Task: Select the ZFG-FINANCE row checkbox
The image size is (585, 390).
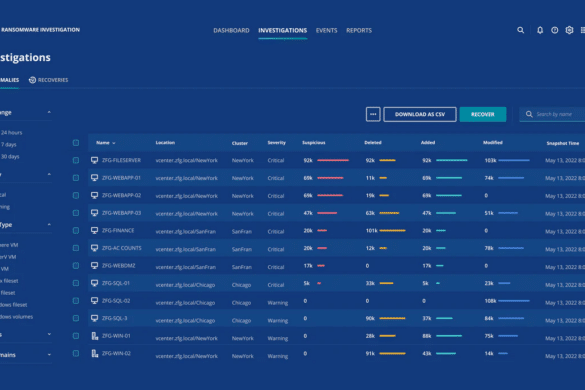Action: tap(76, 231)
